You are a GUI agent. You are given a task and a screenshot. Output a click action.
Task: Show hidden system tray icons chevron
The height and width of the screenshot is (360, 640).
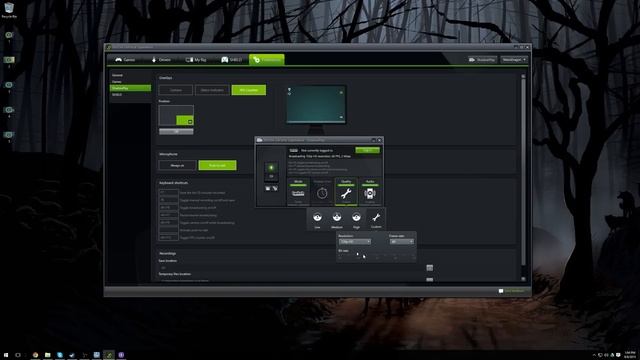pyautogui.click(x=594, y=355)
